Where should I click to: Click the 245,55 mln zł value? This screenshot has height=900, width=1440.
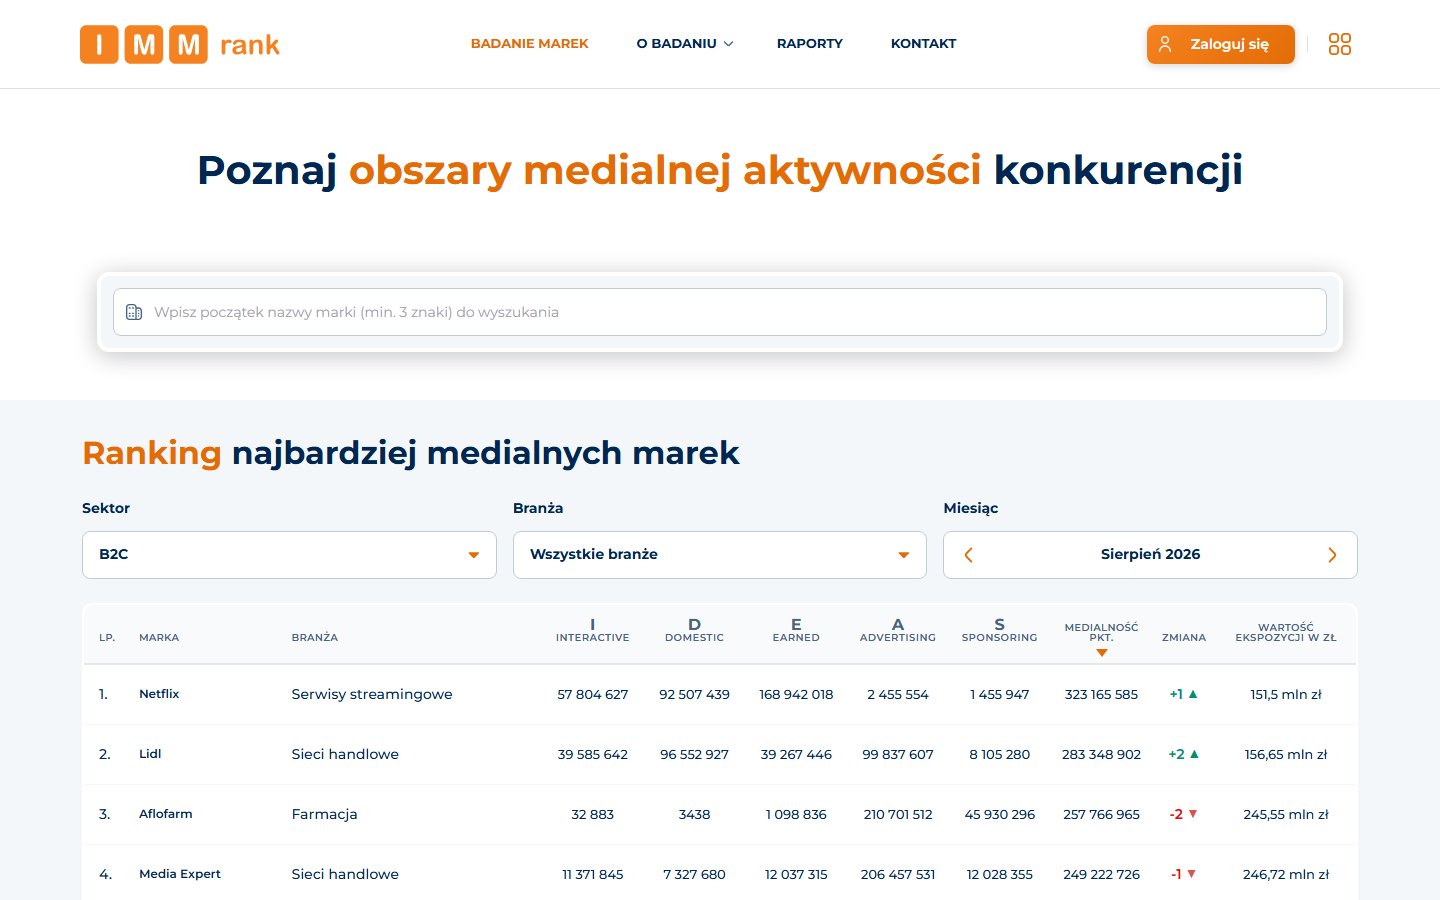[1286, 814]
